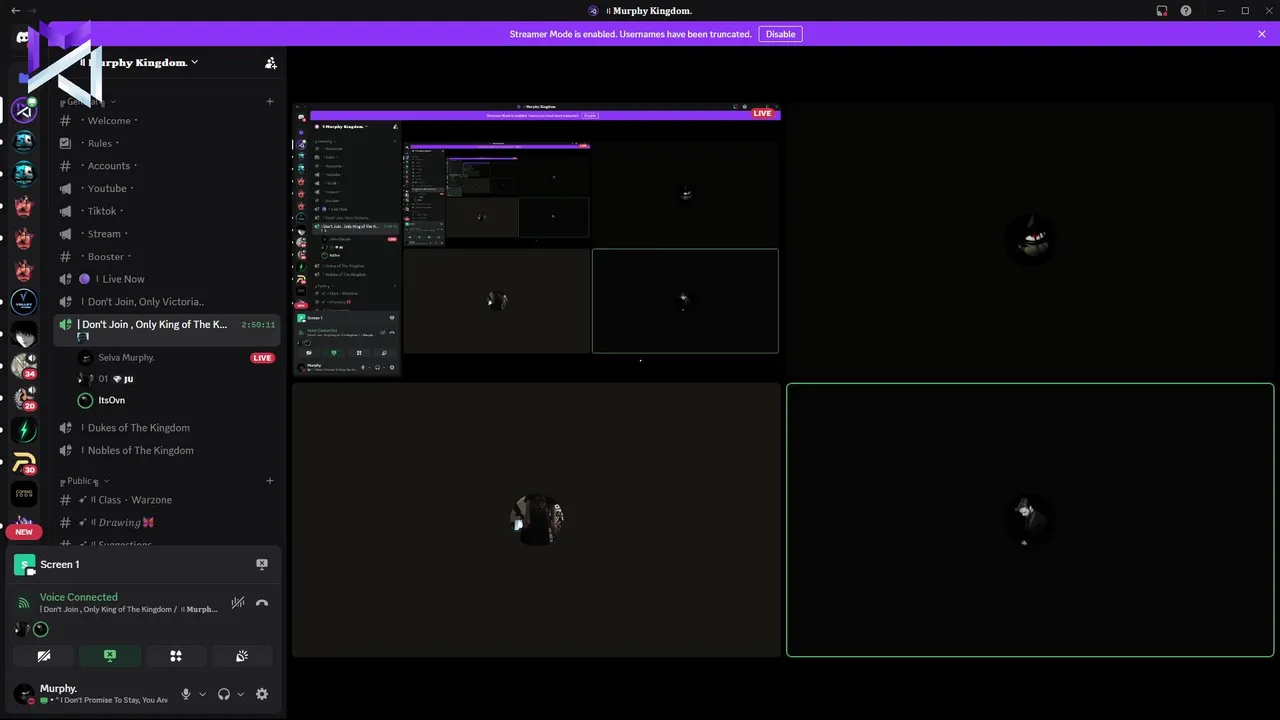
Task: Select Don't Join, Only King of The K... channel
Action: tap(166, 330)
